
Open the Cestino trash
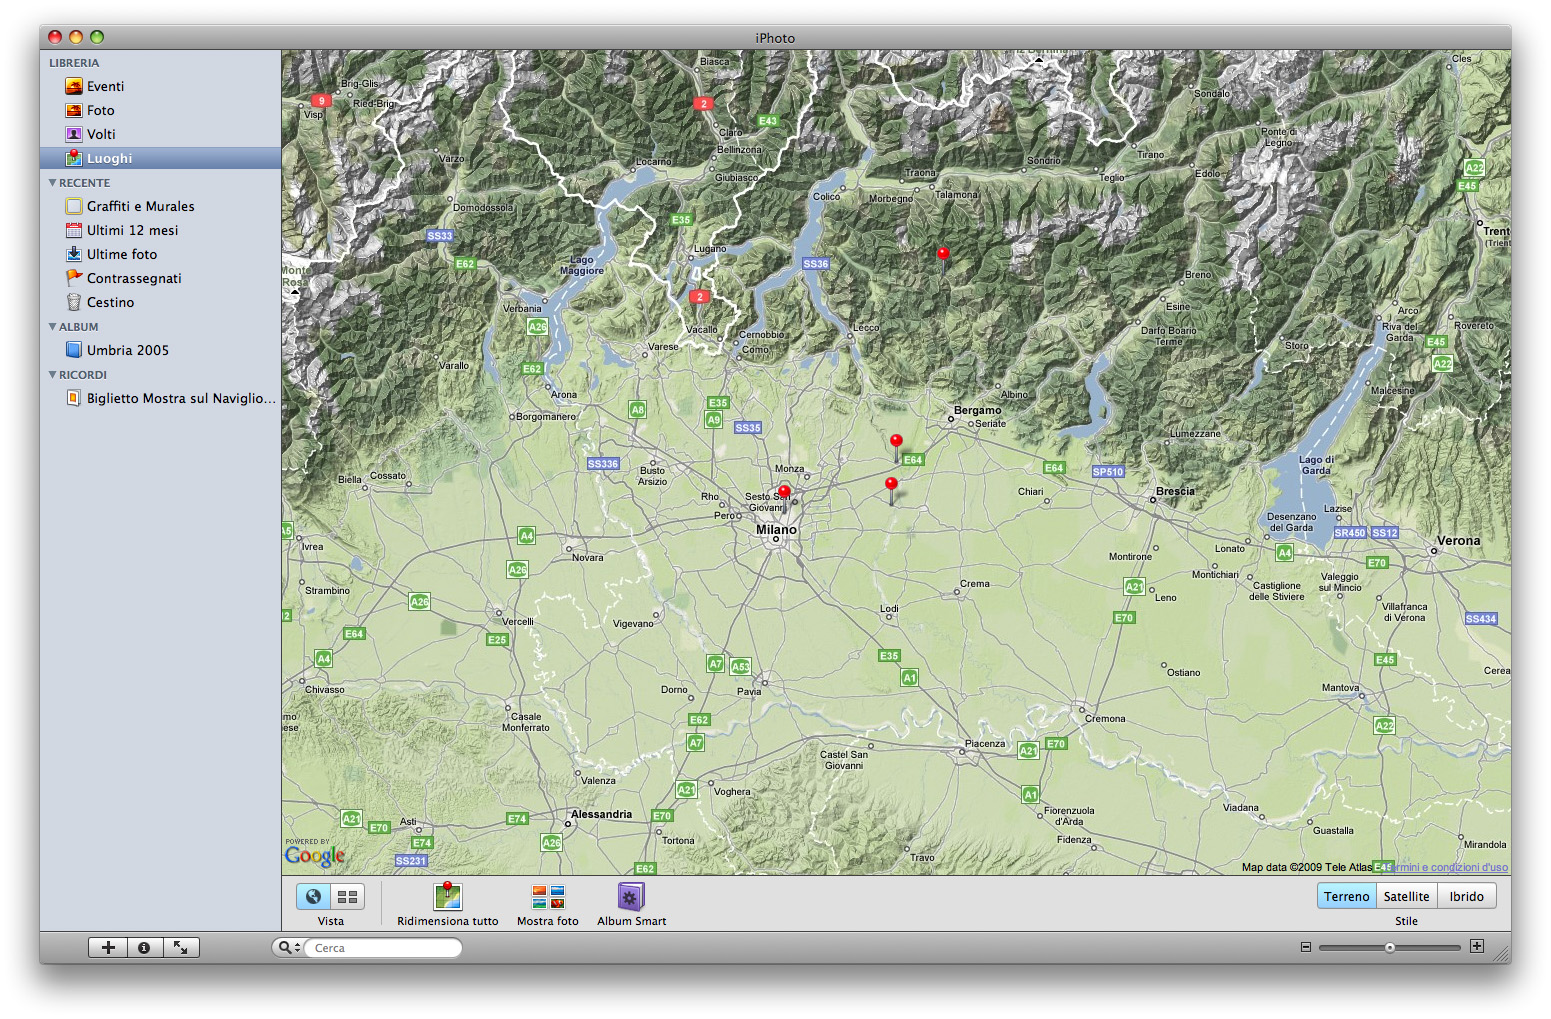pyautogui.click(x=160, y=302)
